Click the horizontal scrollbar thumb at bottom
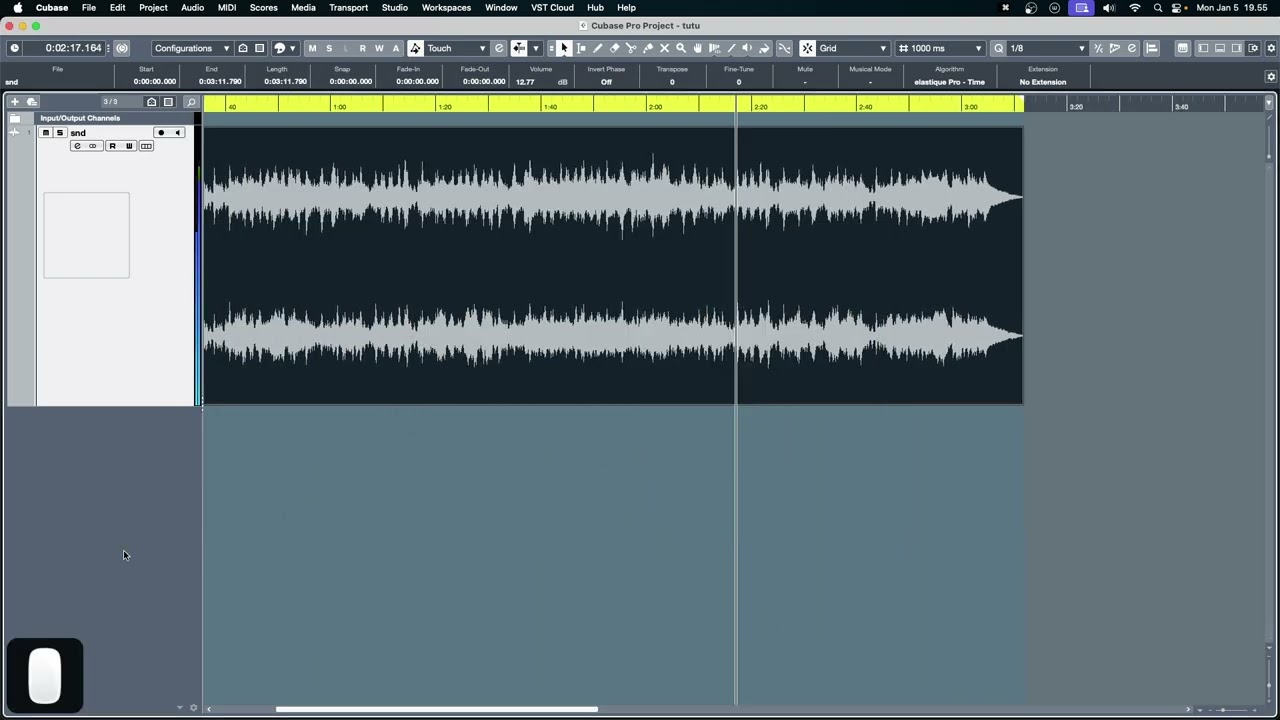The height and width of the screenshot is (720, 1280). [x=437, y=709]
